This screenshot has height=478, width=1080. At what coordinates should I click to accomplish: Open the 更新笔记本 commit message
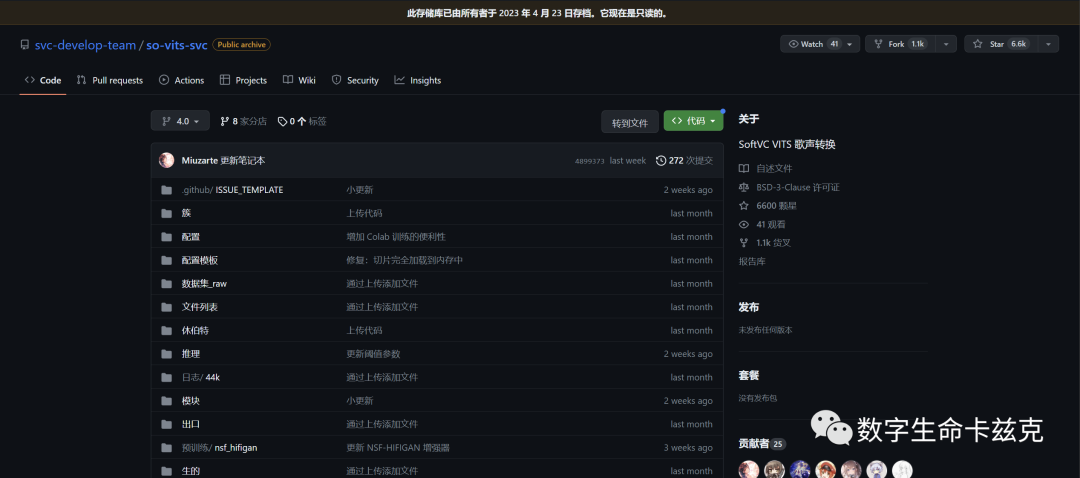pyautogui.click(x=242, y=160)
